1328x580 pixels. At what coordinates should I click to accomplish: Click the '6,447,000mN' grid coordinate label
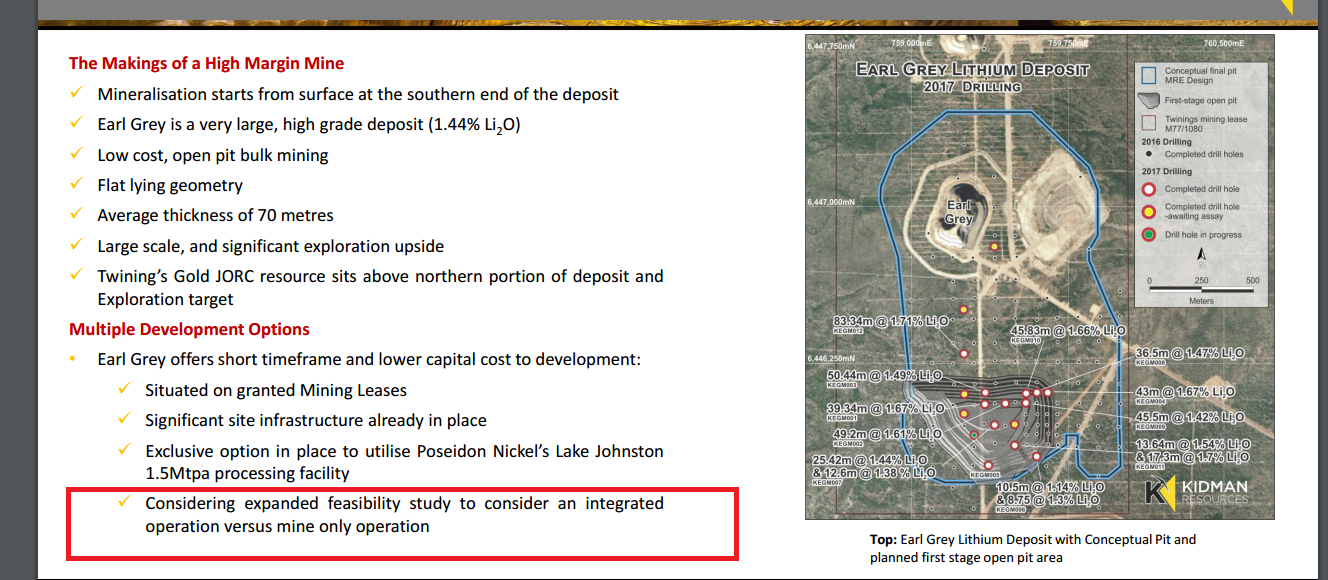tap(832, 201)
